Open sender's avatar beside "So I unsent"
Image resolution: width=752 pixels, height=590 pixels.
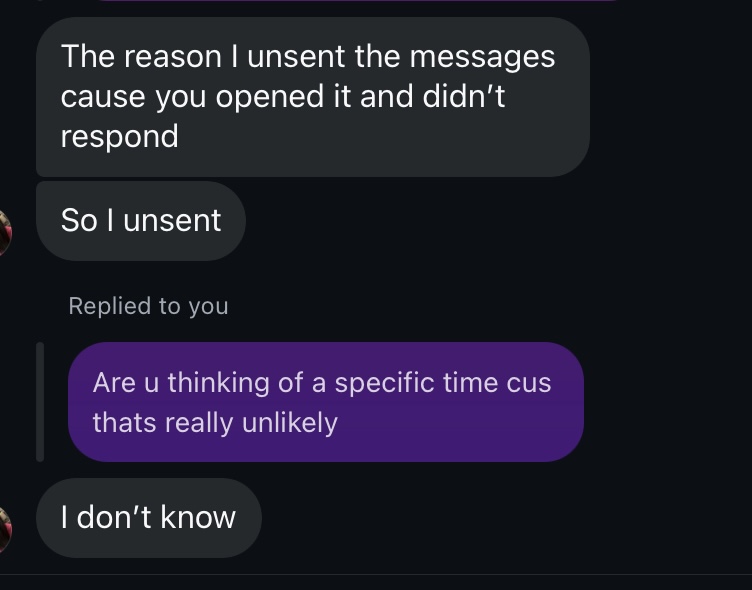point(5,234)
